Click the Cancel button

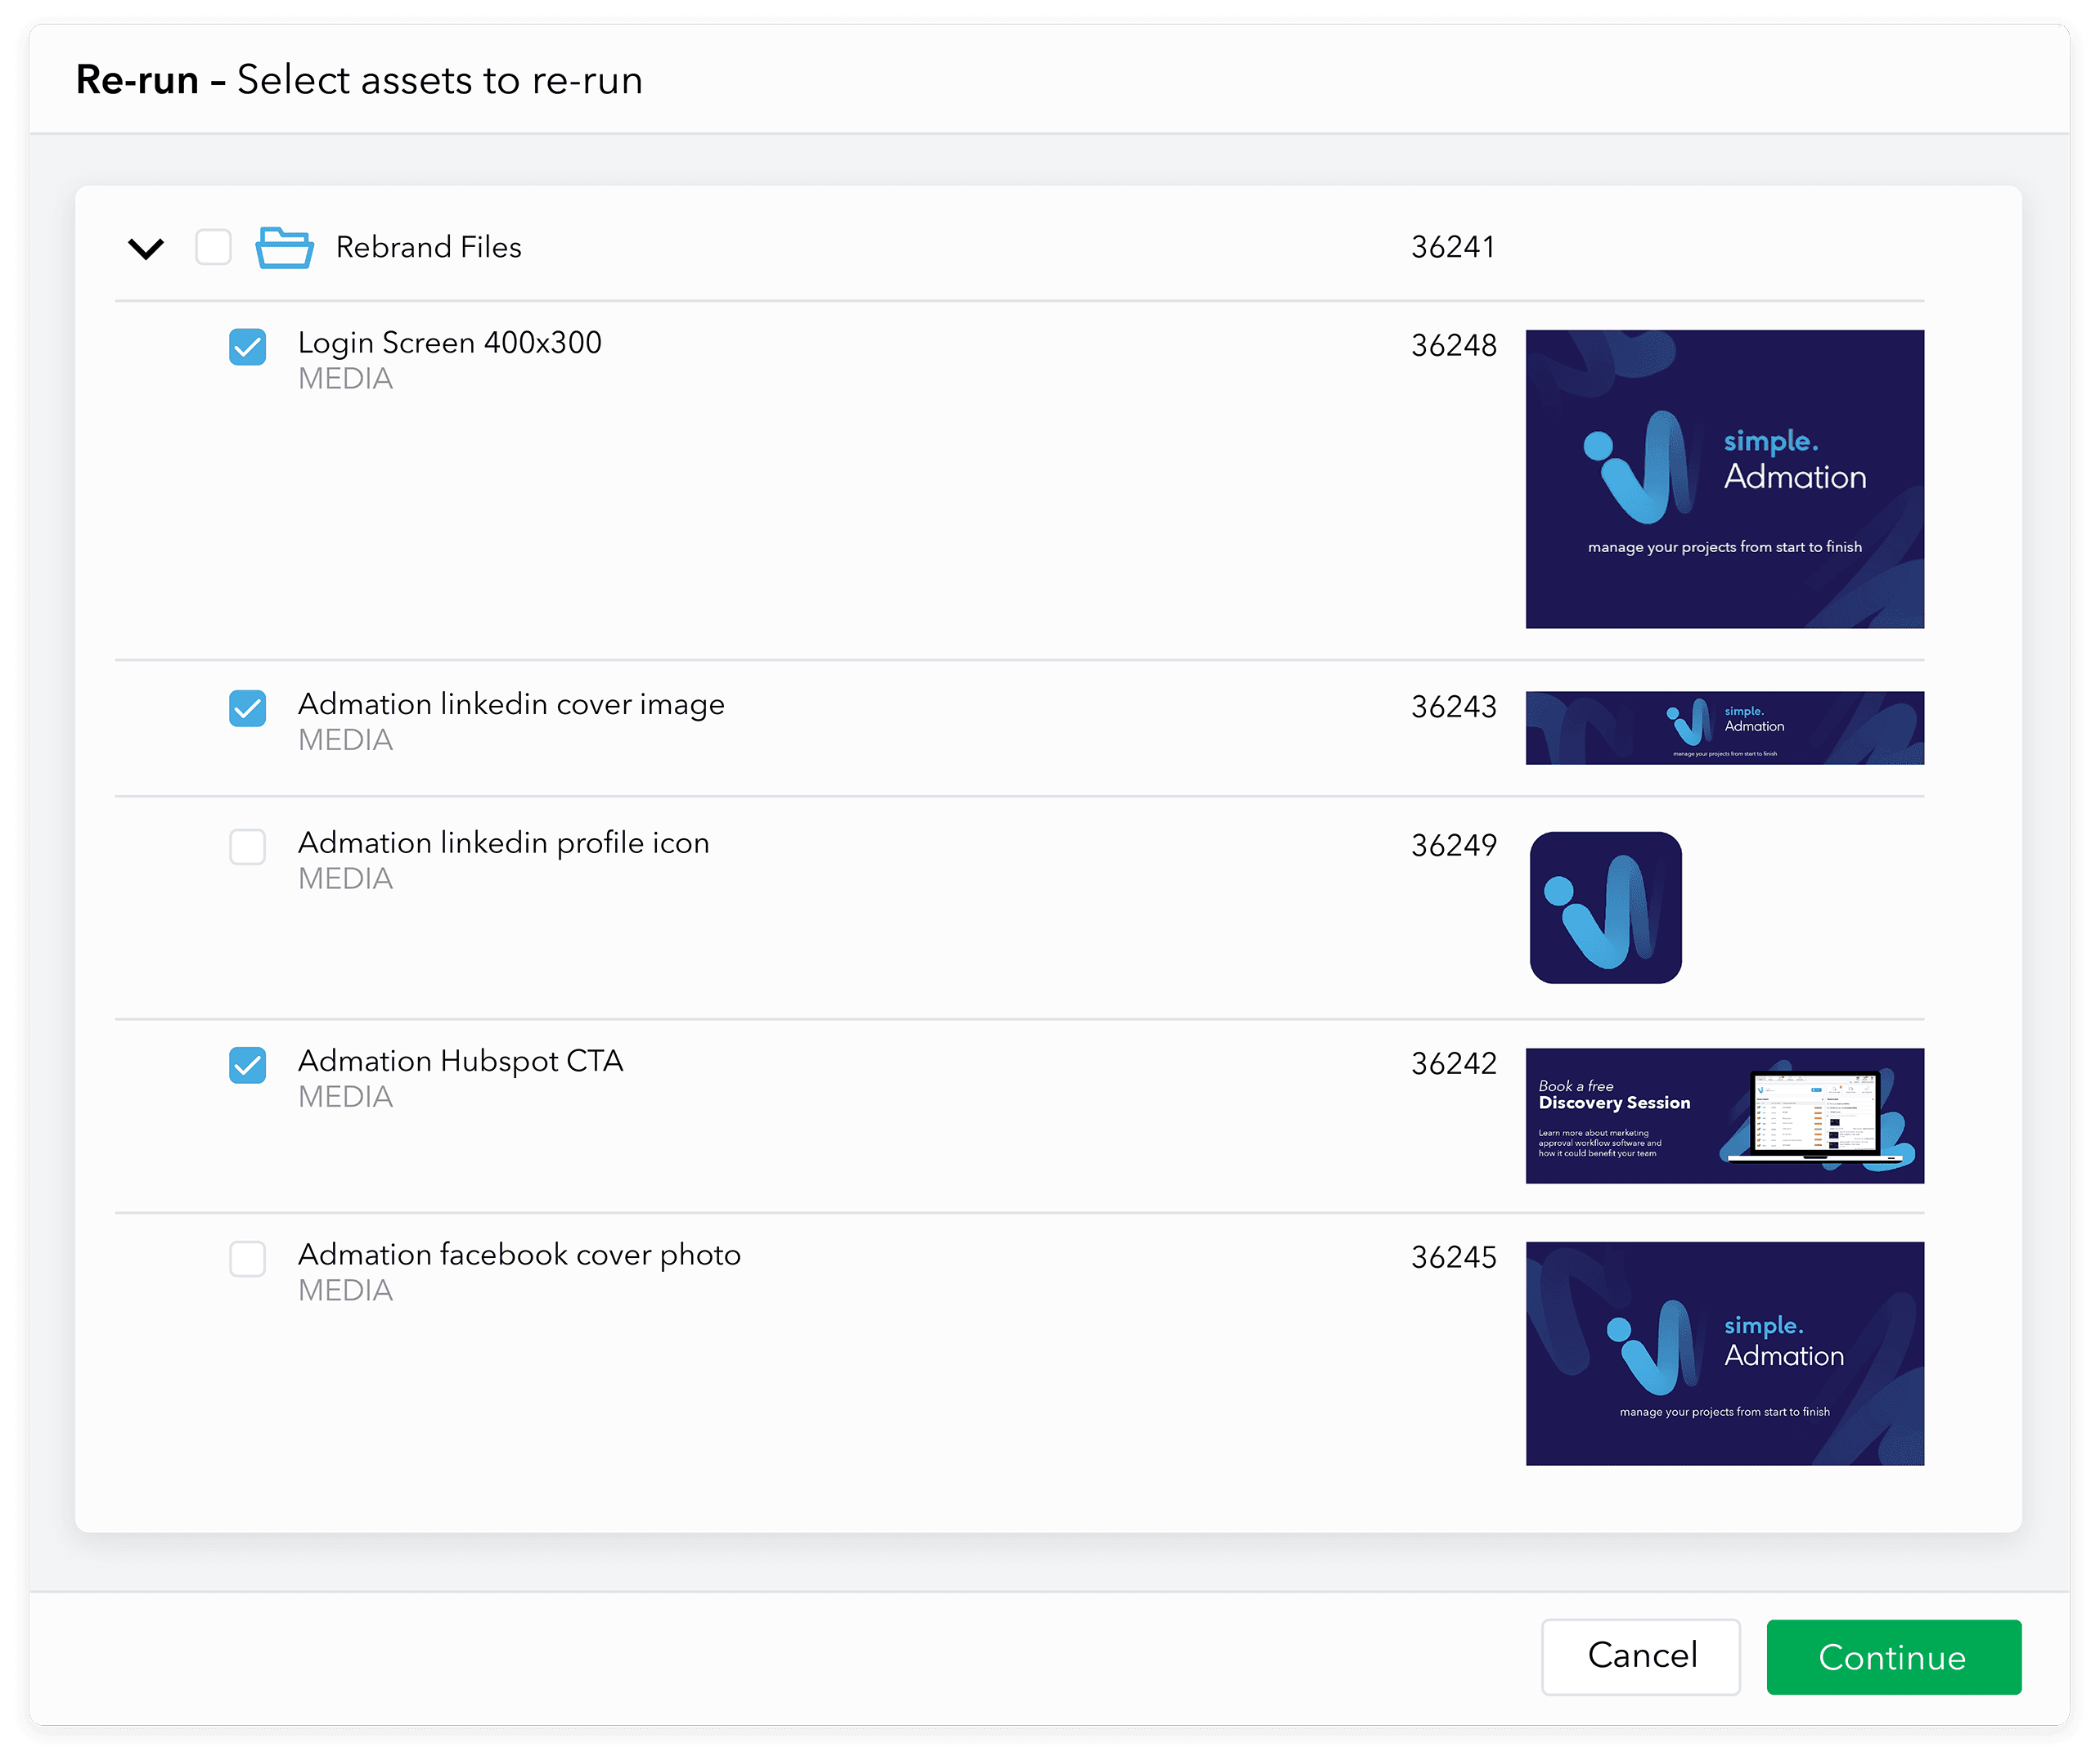click(1640, 1656)
